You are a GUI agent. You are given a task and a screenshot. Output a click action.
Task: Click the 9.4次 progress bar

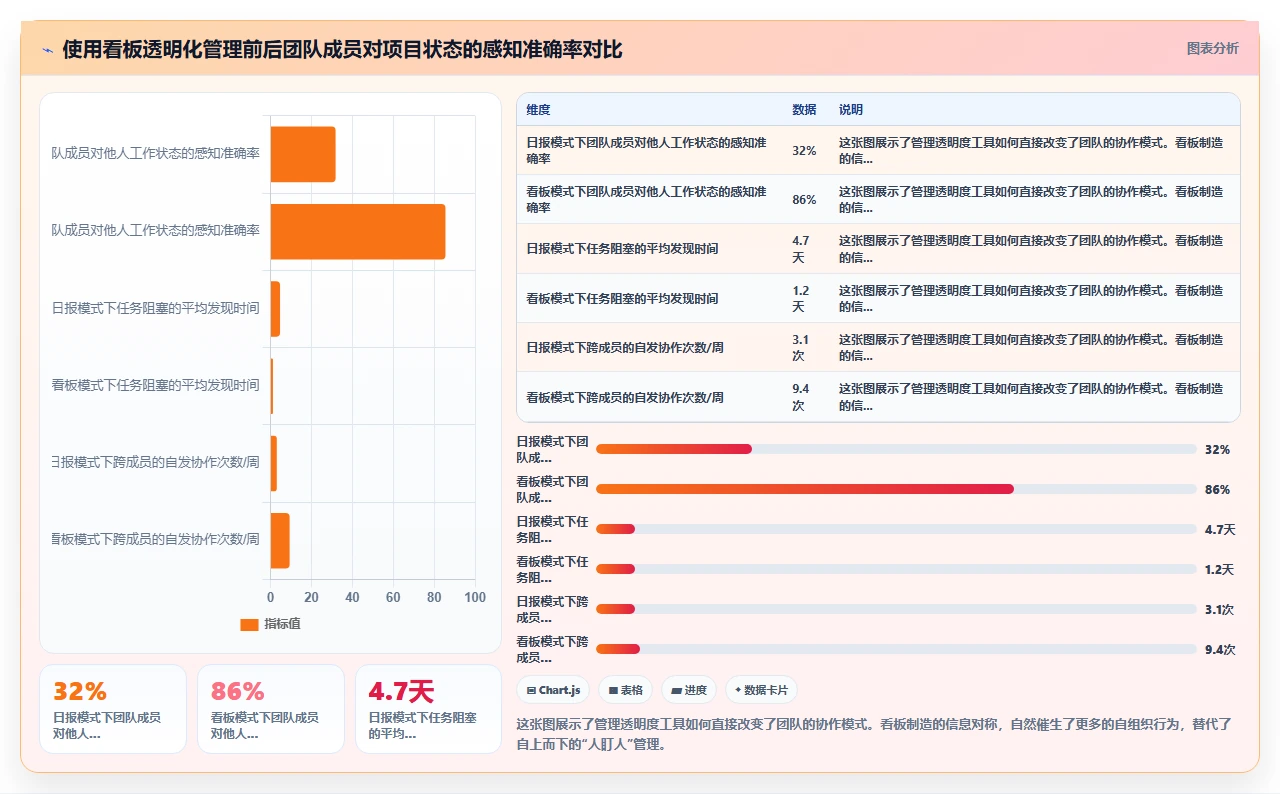896,649
